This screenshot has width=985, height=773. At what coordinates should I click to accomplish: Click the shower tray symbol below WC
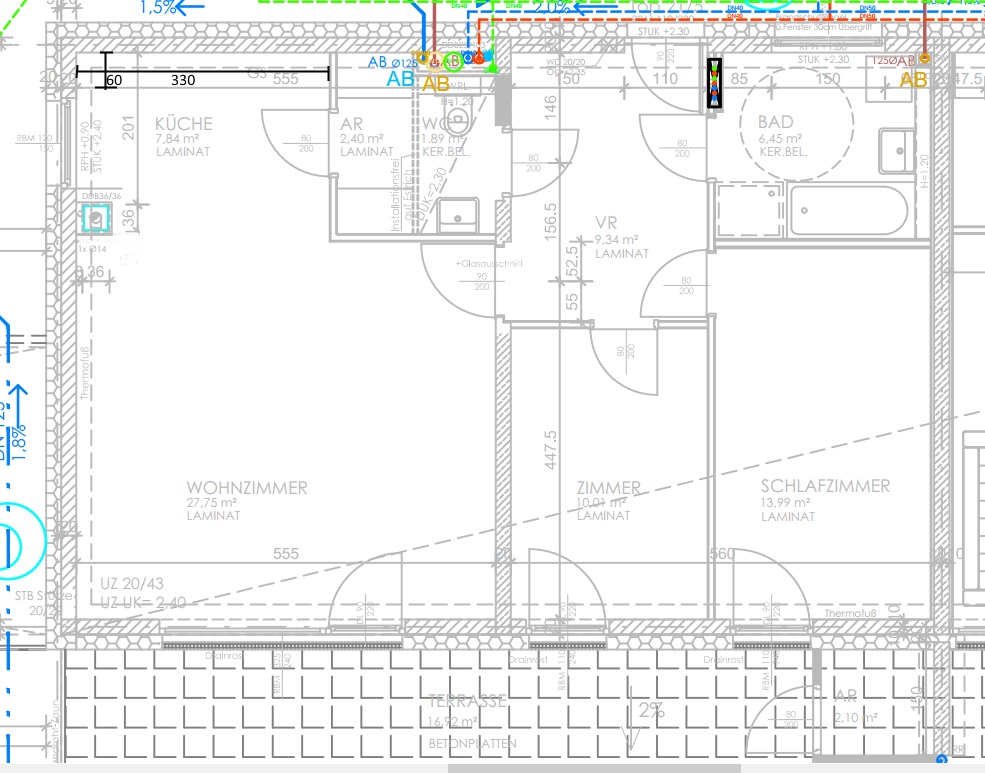[x=461, y=213]
